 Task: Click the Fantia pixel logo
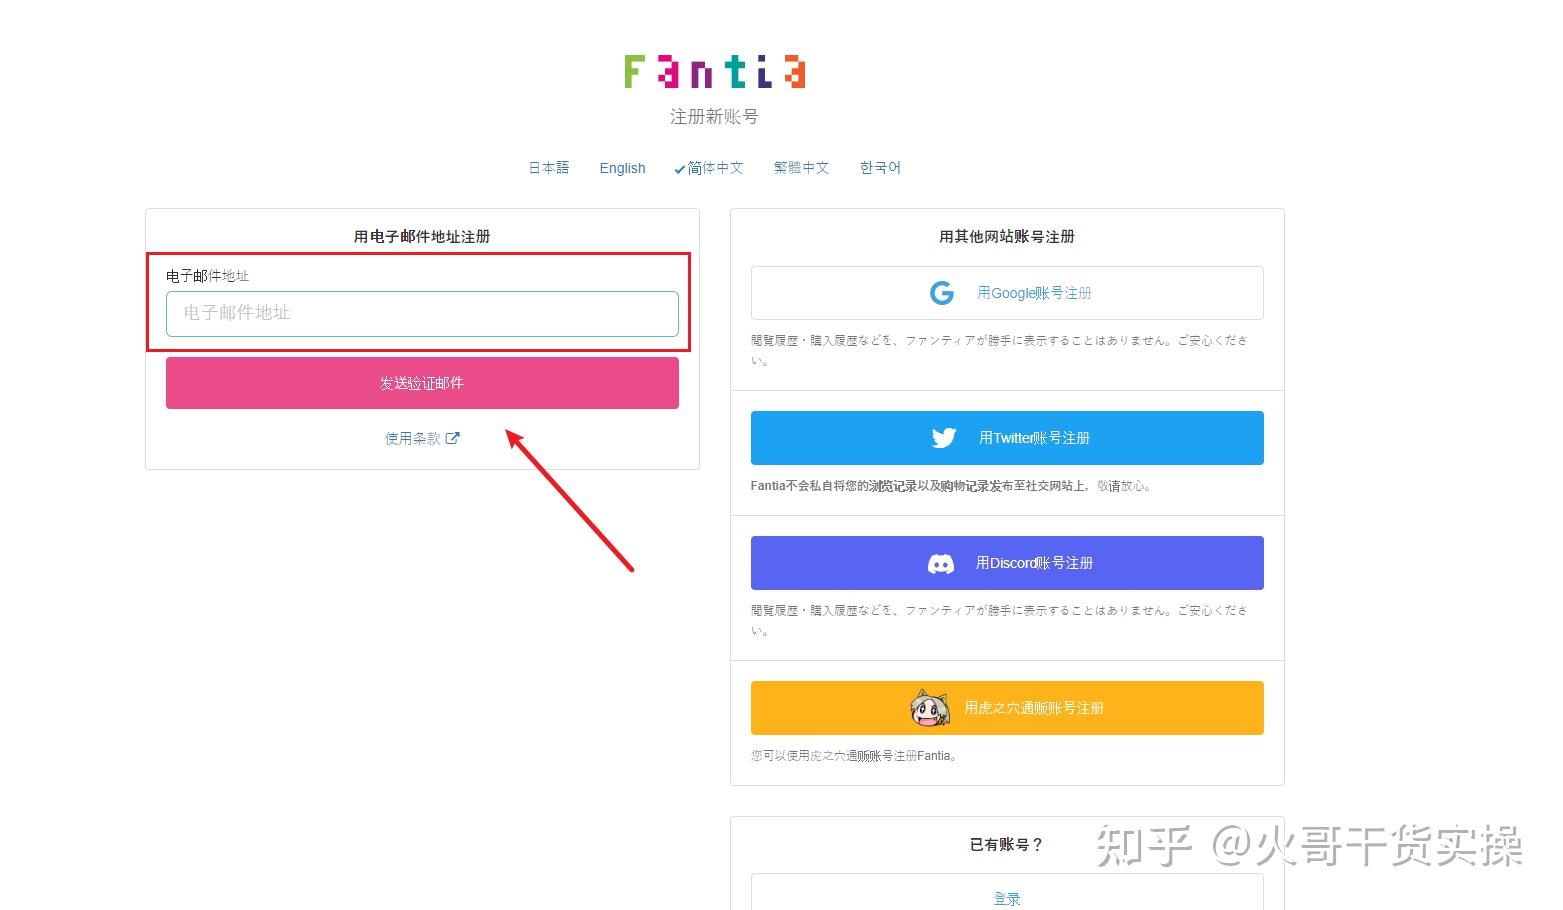(x=713, y=70)
